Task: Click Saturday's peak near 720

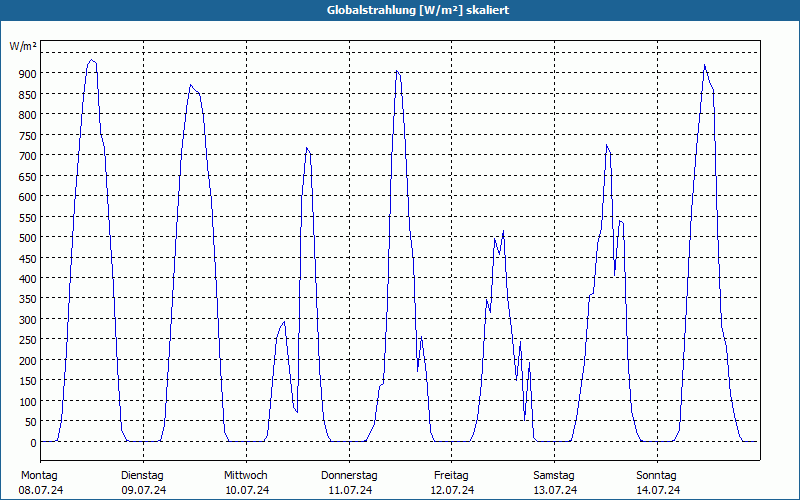Action: tap(607, 145)
